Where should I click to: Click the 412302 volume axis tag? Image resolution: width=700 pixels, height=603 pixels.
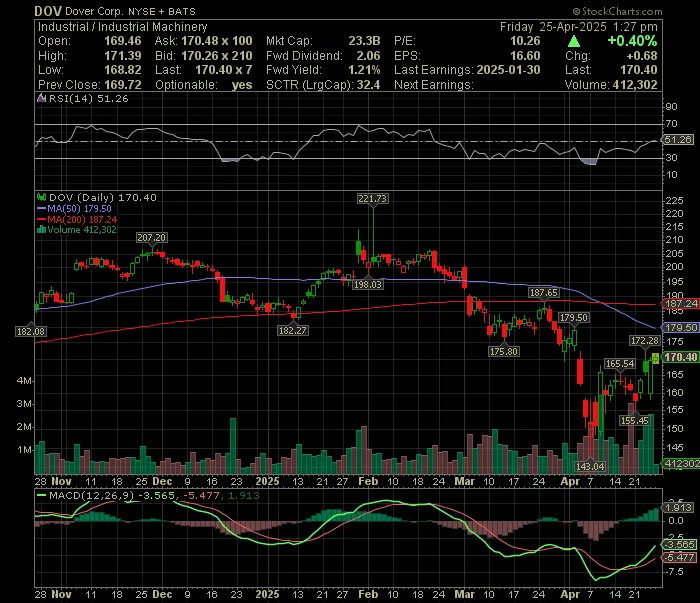[681, 464]
